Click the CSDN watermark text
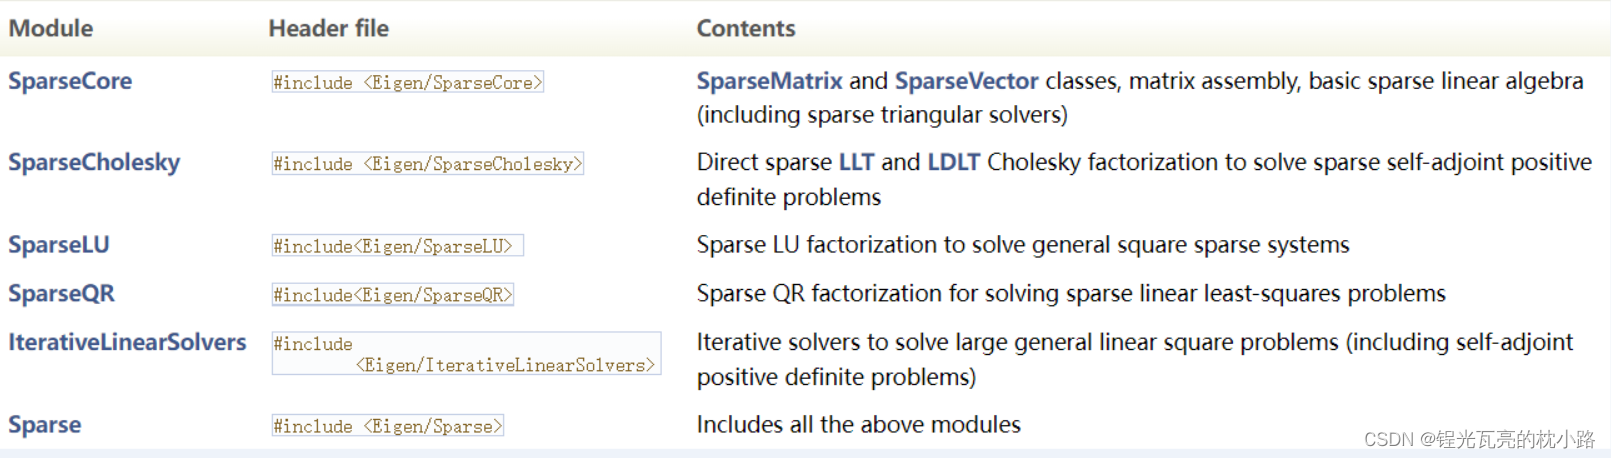Viewport: 1611px width, 458px height. [x=1480, y=439]
